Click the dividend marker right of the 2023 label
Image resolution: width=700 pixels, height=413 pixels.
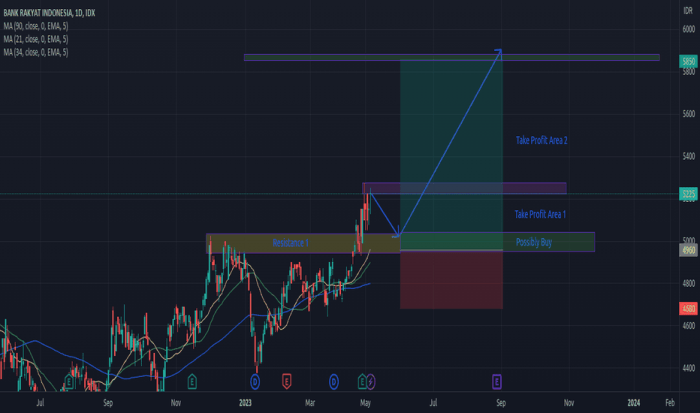[255, 381]
